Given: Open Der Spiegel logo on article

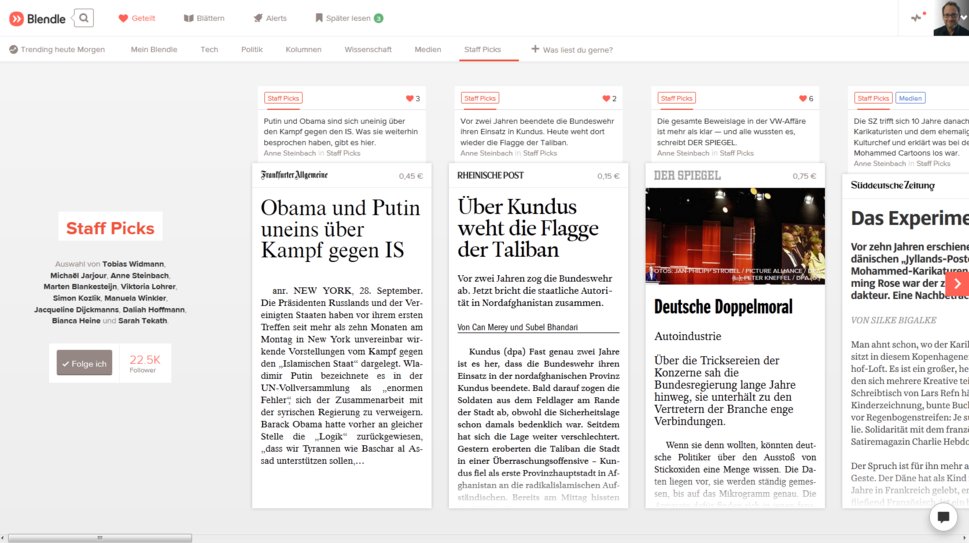Looking at the screenshot, I should point(687,175).
